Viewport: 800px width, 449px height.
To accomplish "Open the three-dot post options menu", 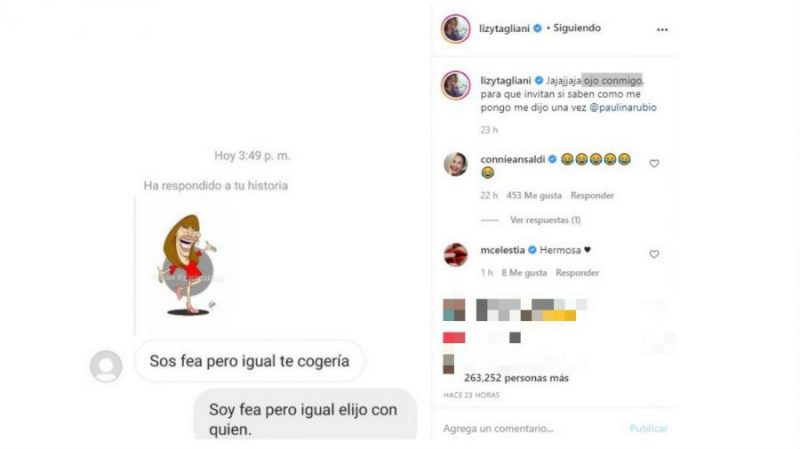I will point(662,30).
